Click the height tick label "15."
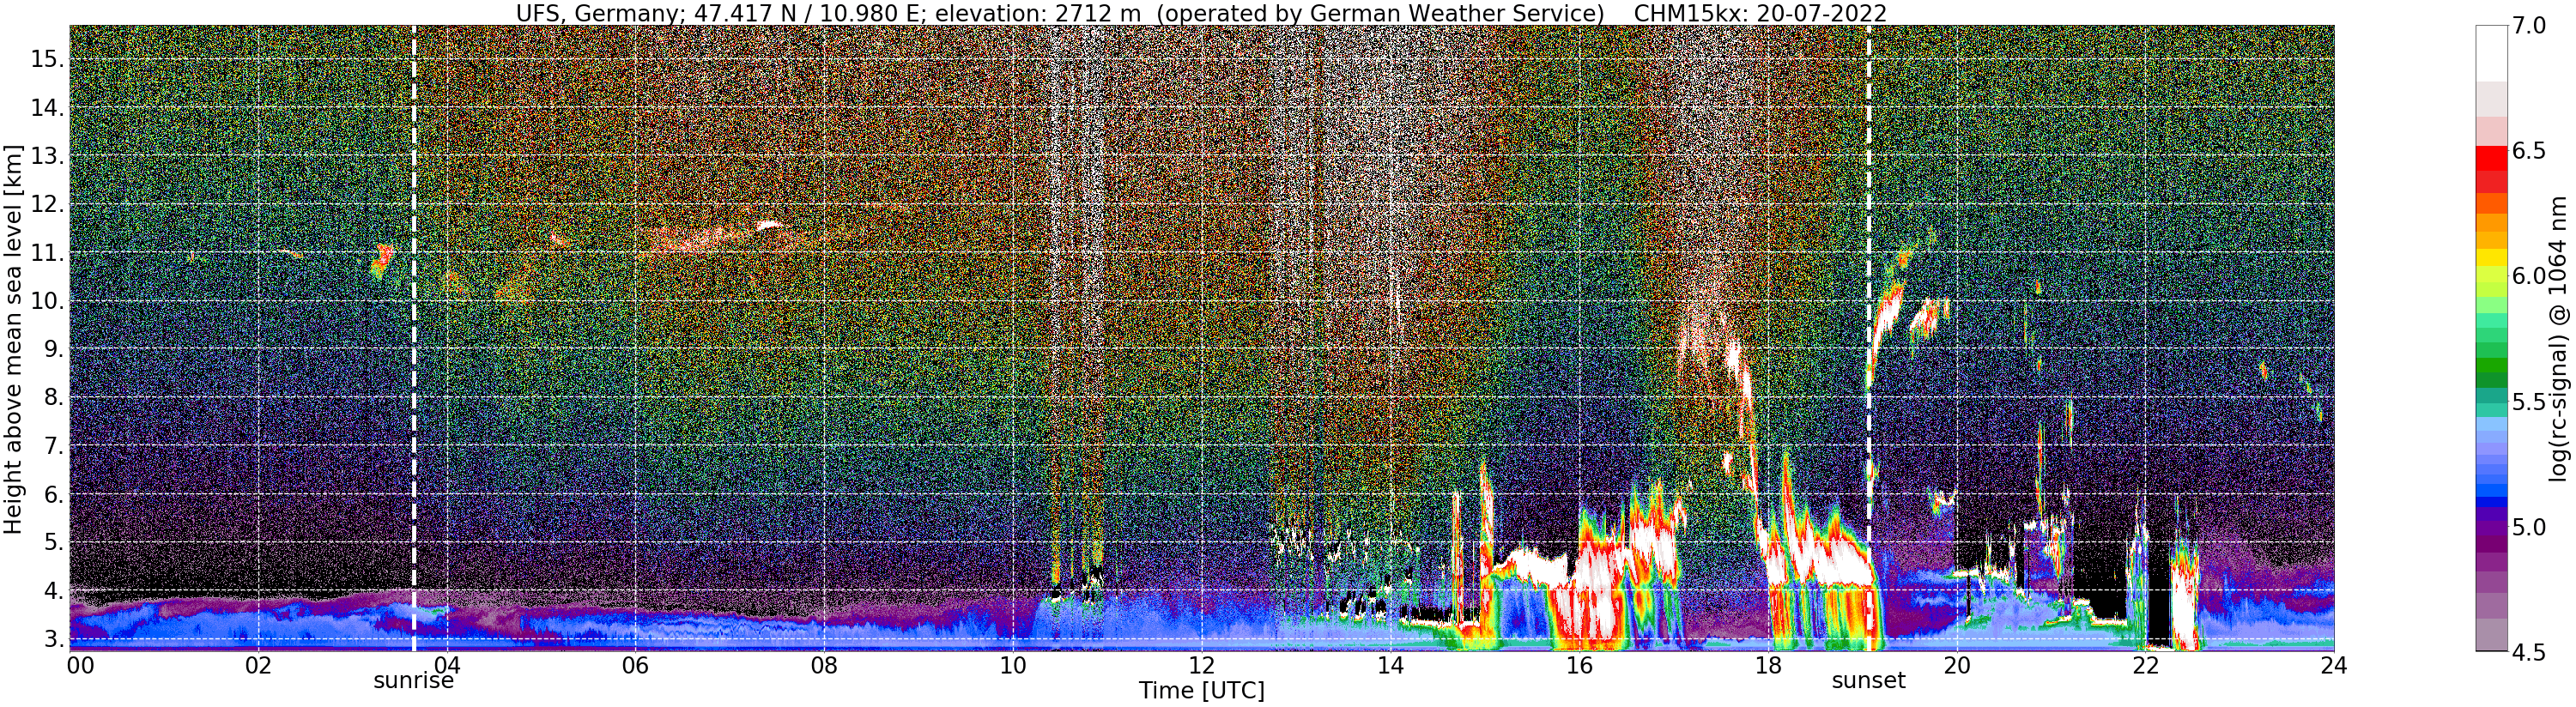Image resolution: width=2576 pixels, height=707 pixels. 47,59
